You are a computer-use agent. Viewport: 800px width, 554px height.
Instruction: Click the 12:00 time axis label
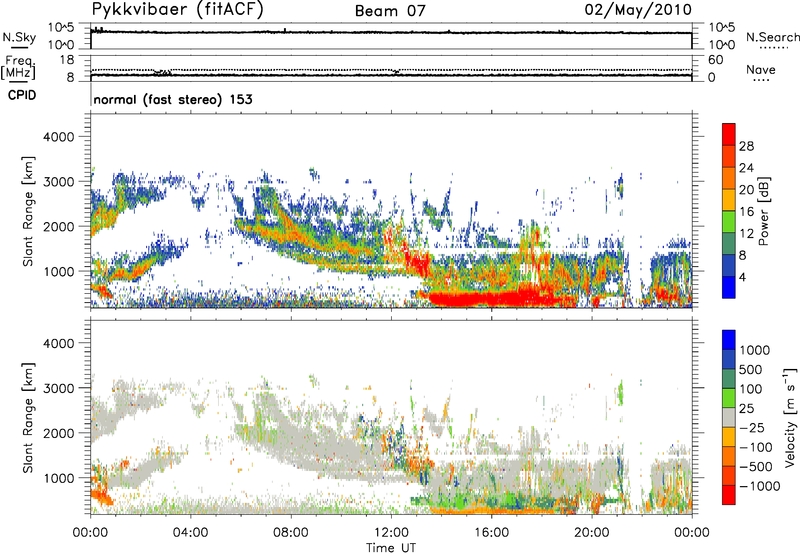pos(391,532)
